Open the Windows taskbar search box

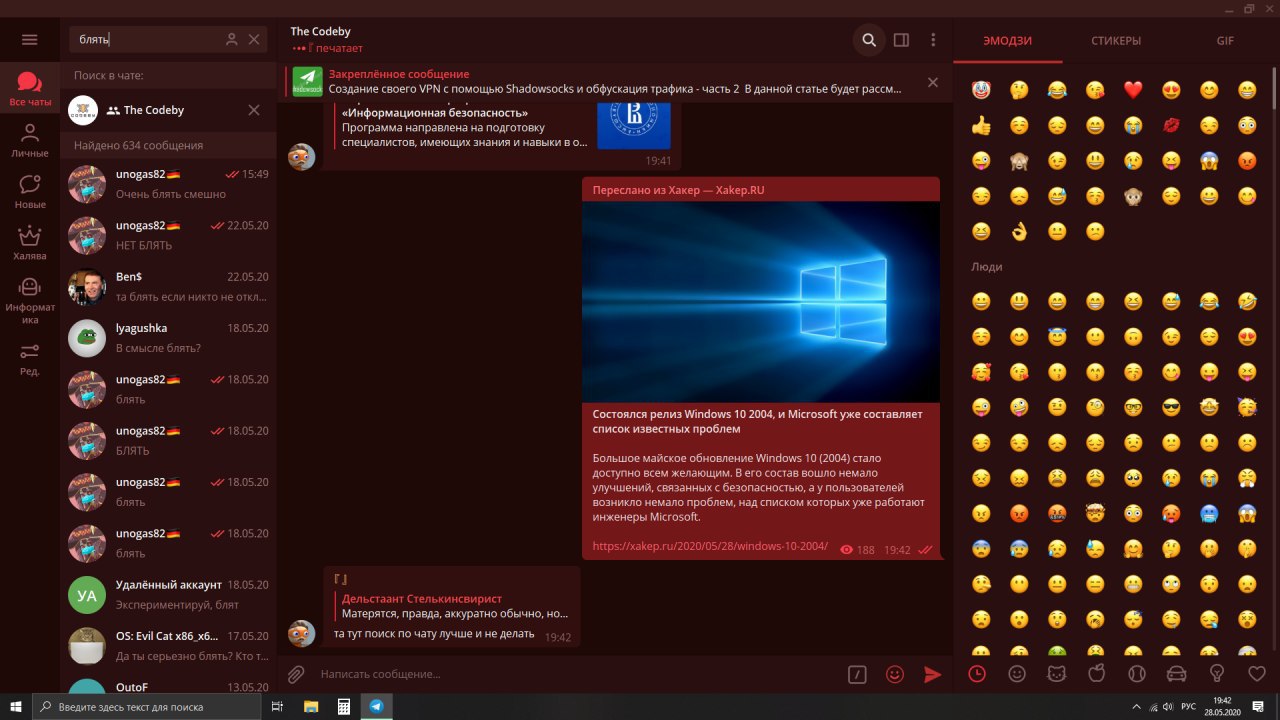coord(149,706)
